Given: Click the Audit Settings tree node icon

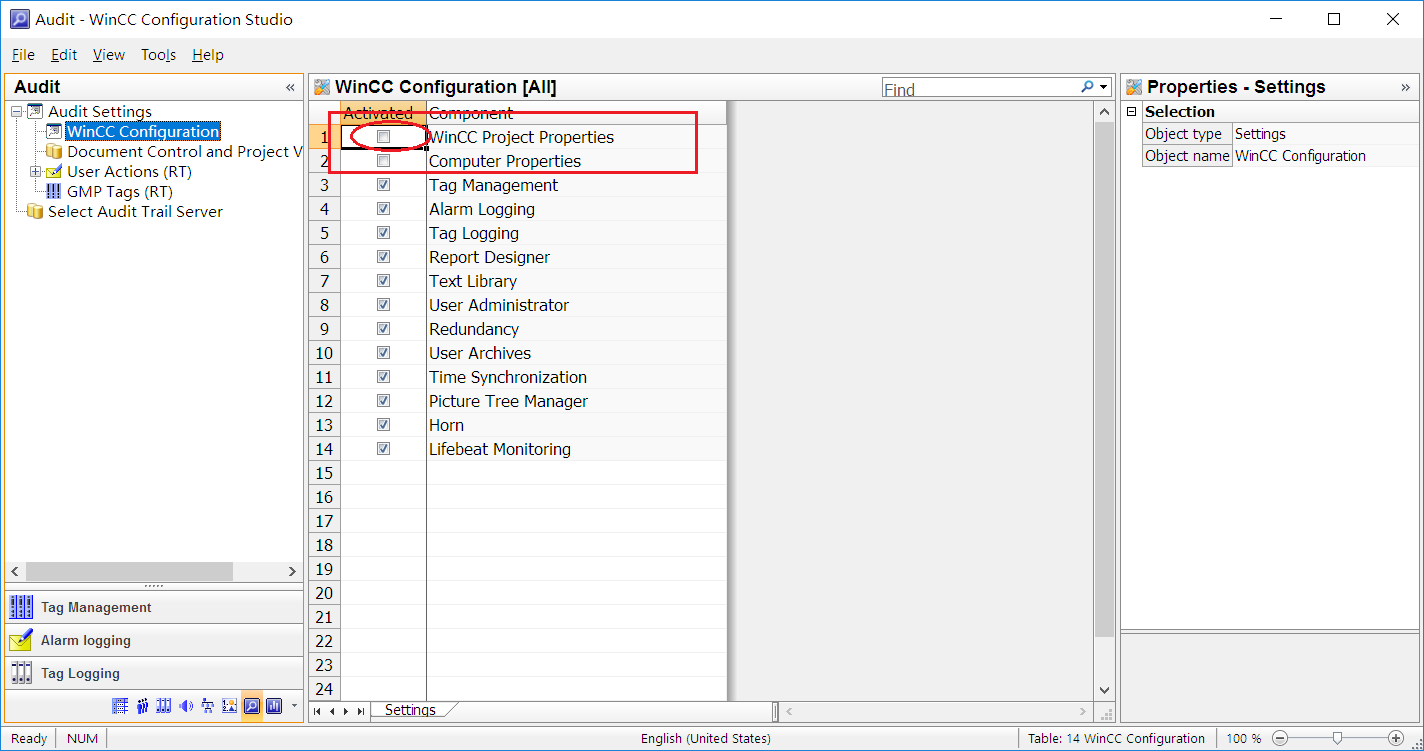Looking at the screenshot, I should [x=35, y=111].
